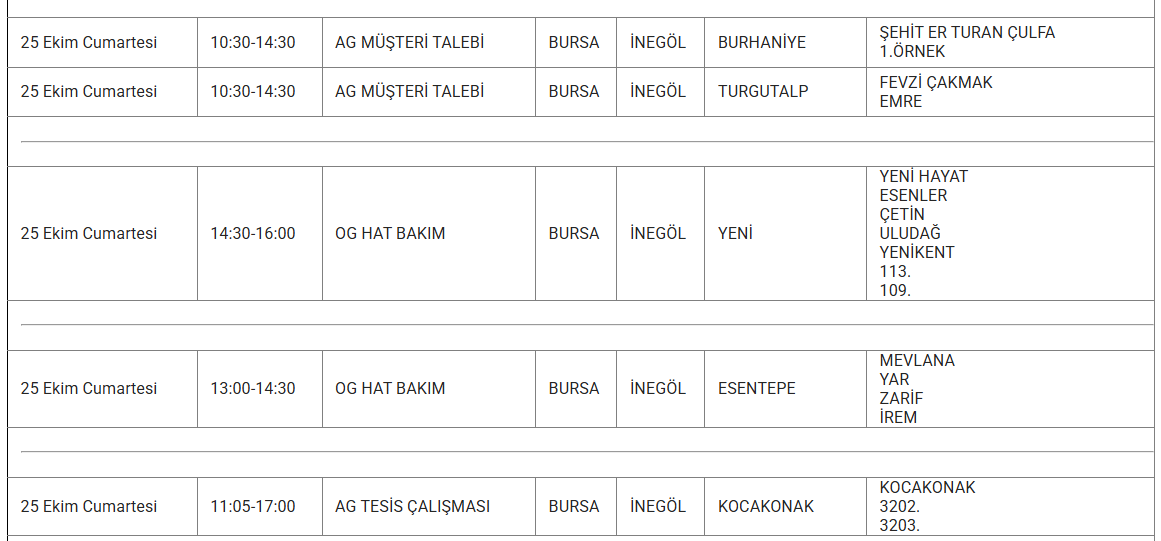Click the 3203. street entry
Screen dimensions: 1161x541
[x=900, y=525]
